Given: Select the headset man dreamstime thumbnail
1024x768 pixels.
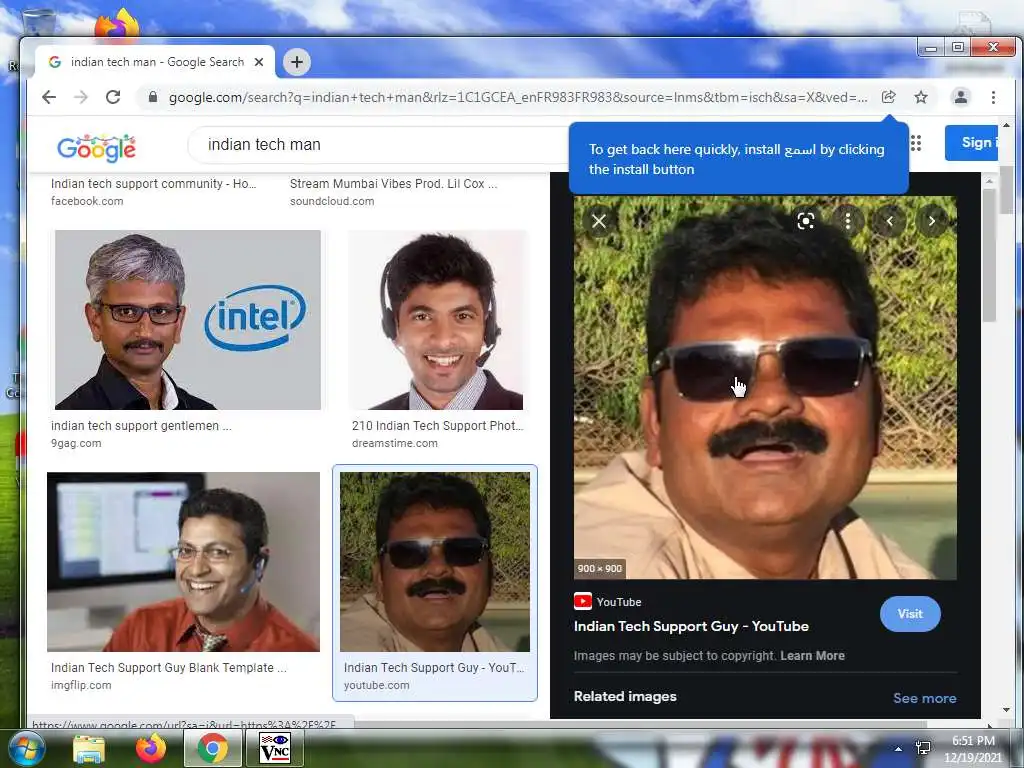Looking at the screenshot, I should [438, 320].
